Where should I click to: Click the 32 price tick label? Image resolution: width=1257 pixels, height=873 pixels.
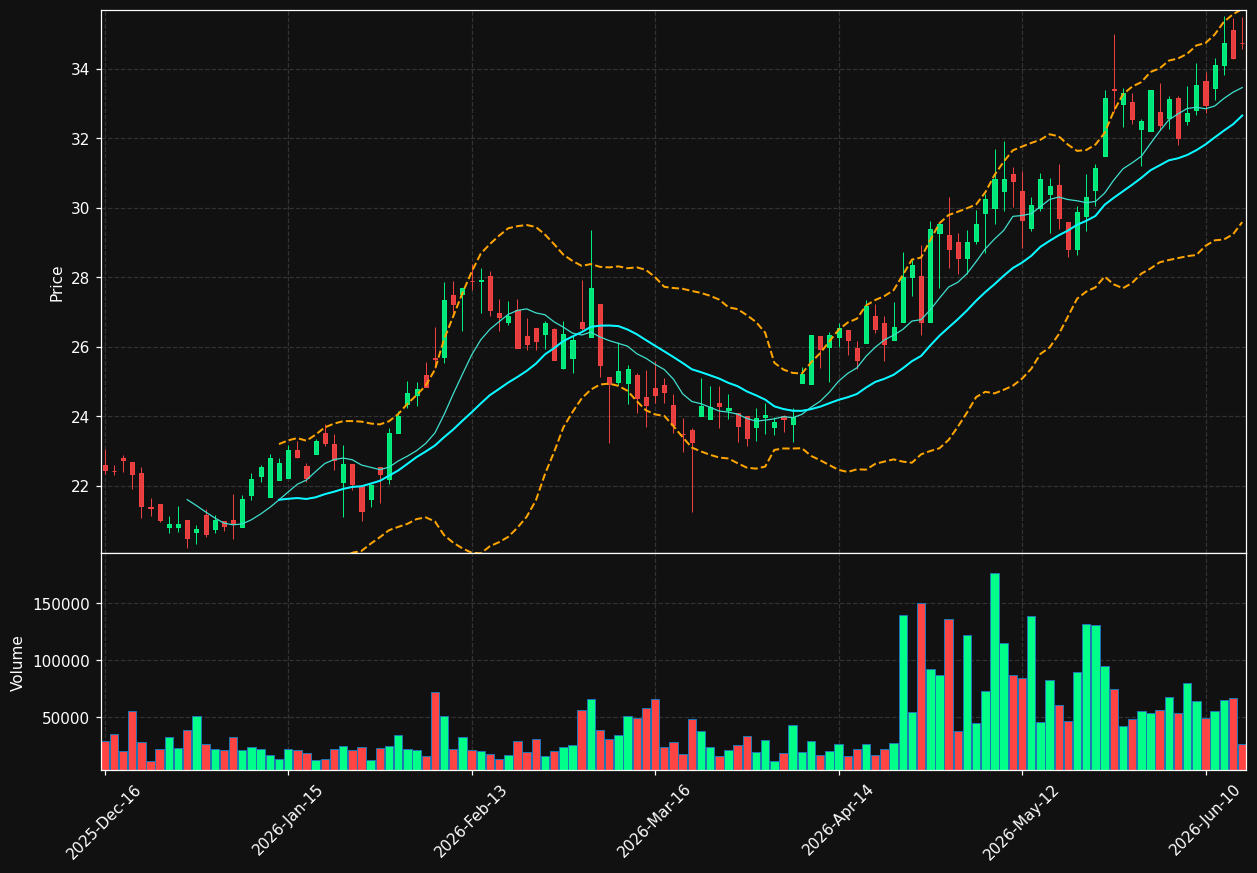[x=80, y=139]
